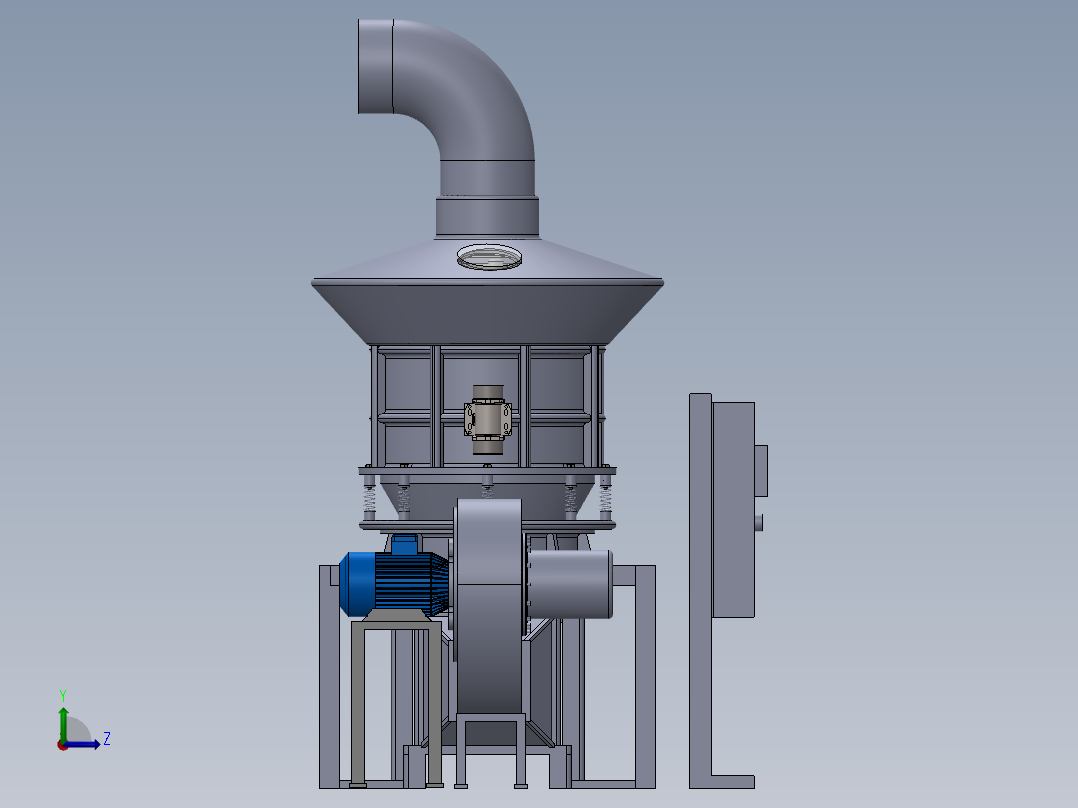The image size is (1078, 808).
Task: Select the blue electric motor body
Action: point(393,583)
